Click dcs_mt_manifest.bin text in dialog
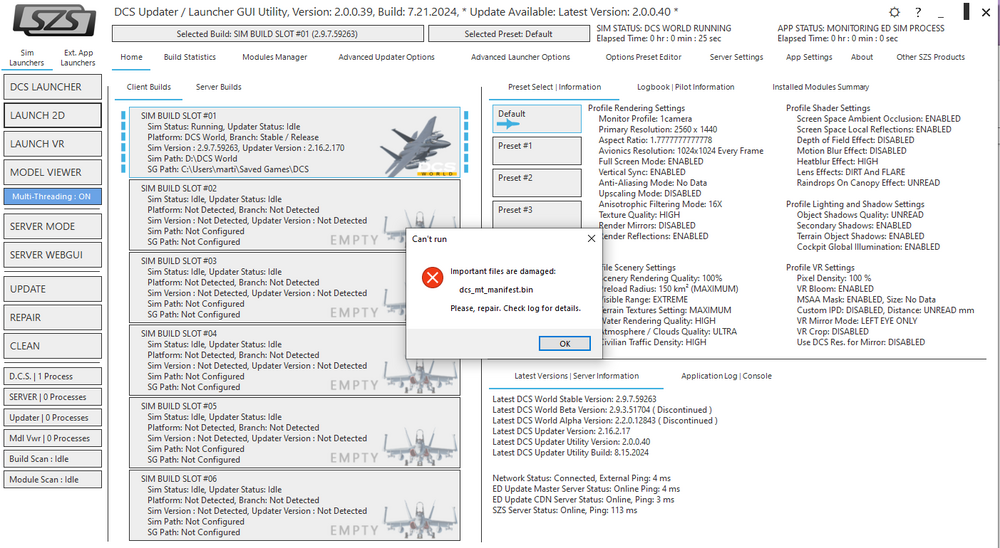This screenshot has width=1000, height=548. 496,290
